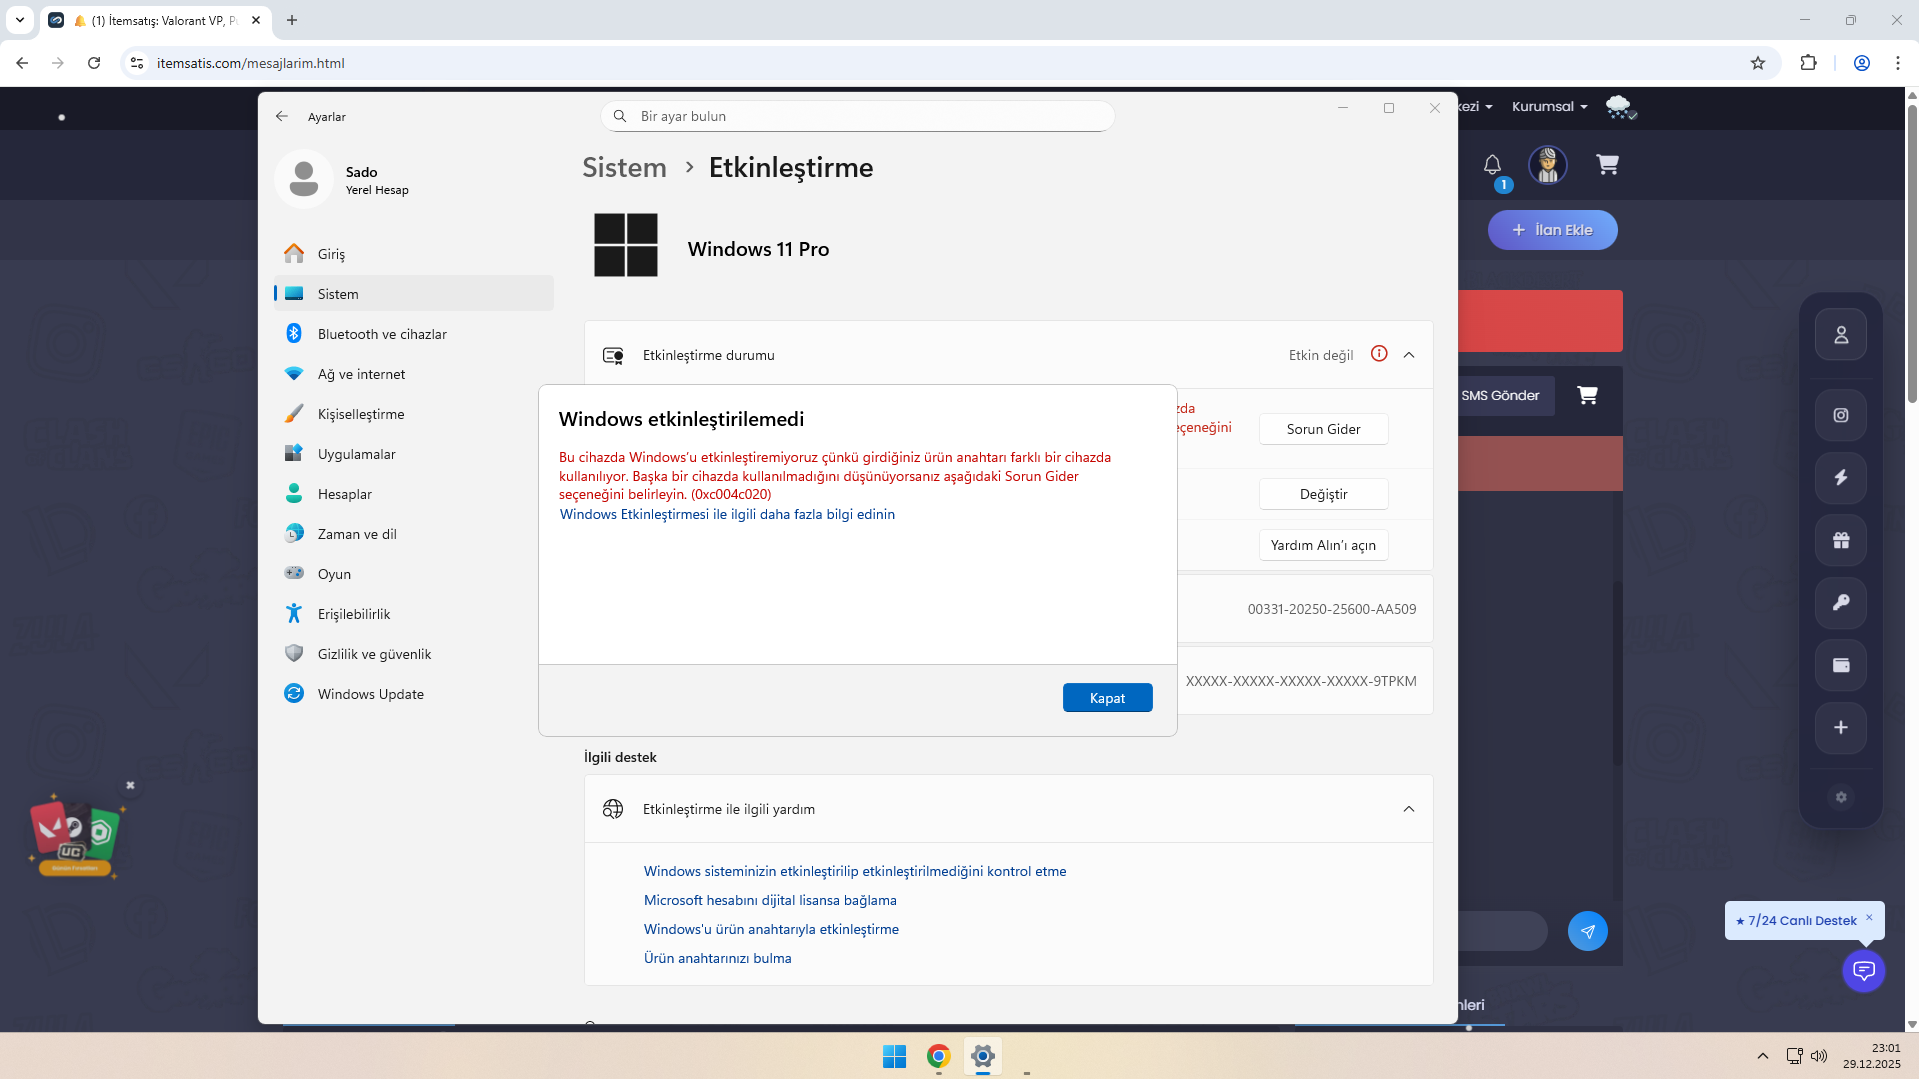The width and height of the screenshot is (1919, 1079).
Task: Dismiss the 7/24 Canlı Destek tooltip
Action: point(1868,917)
